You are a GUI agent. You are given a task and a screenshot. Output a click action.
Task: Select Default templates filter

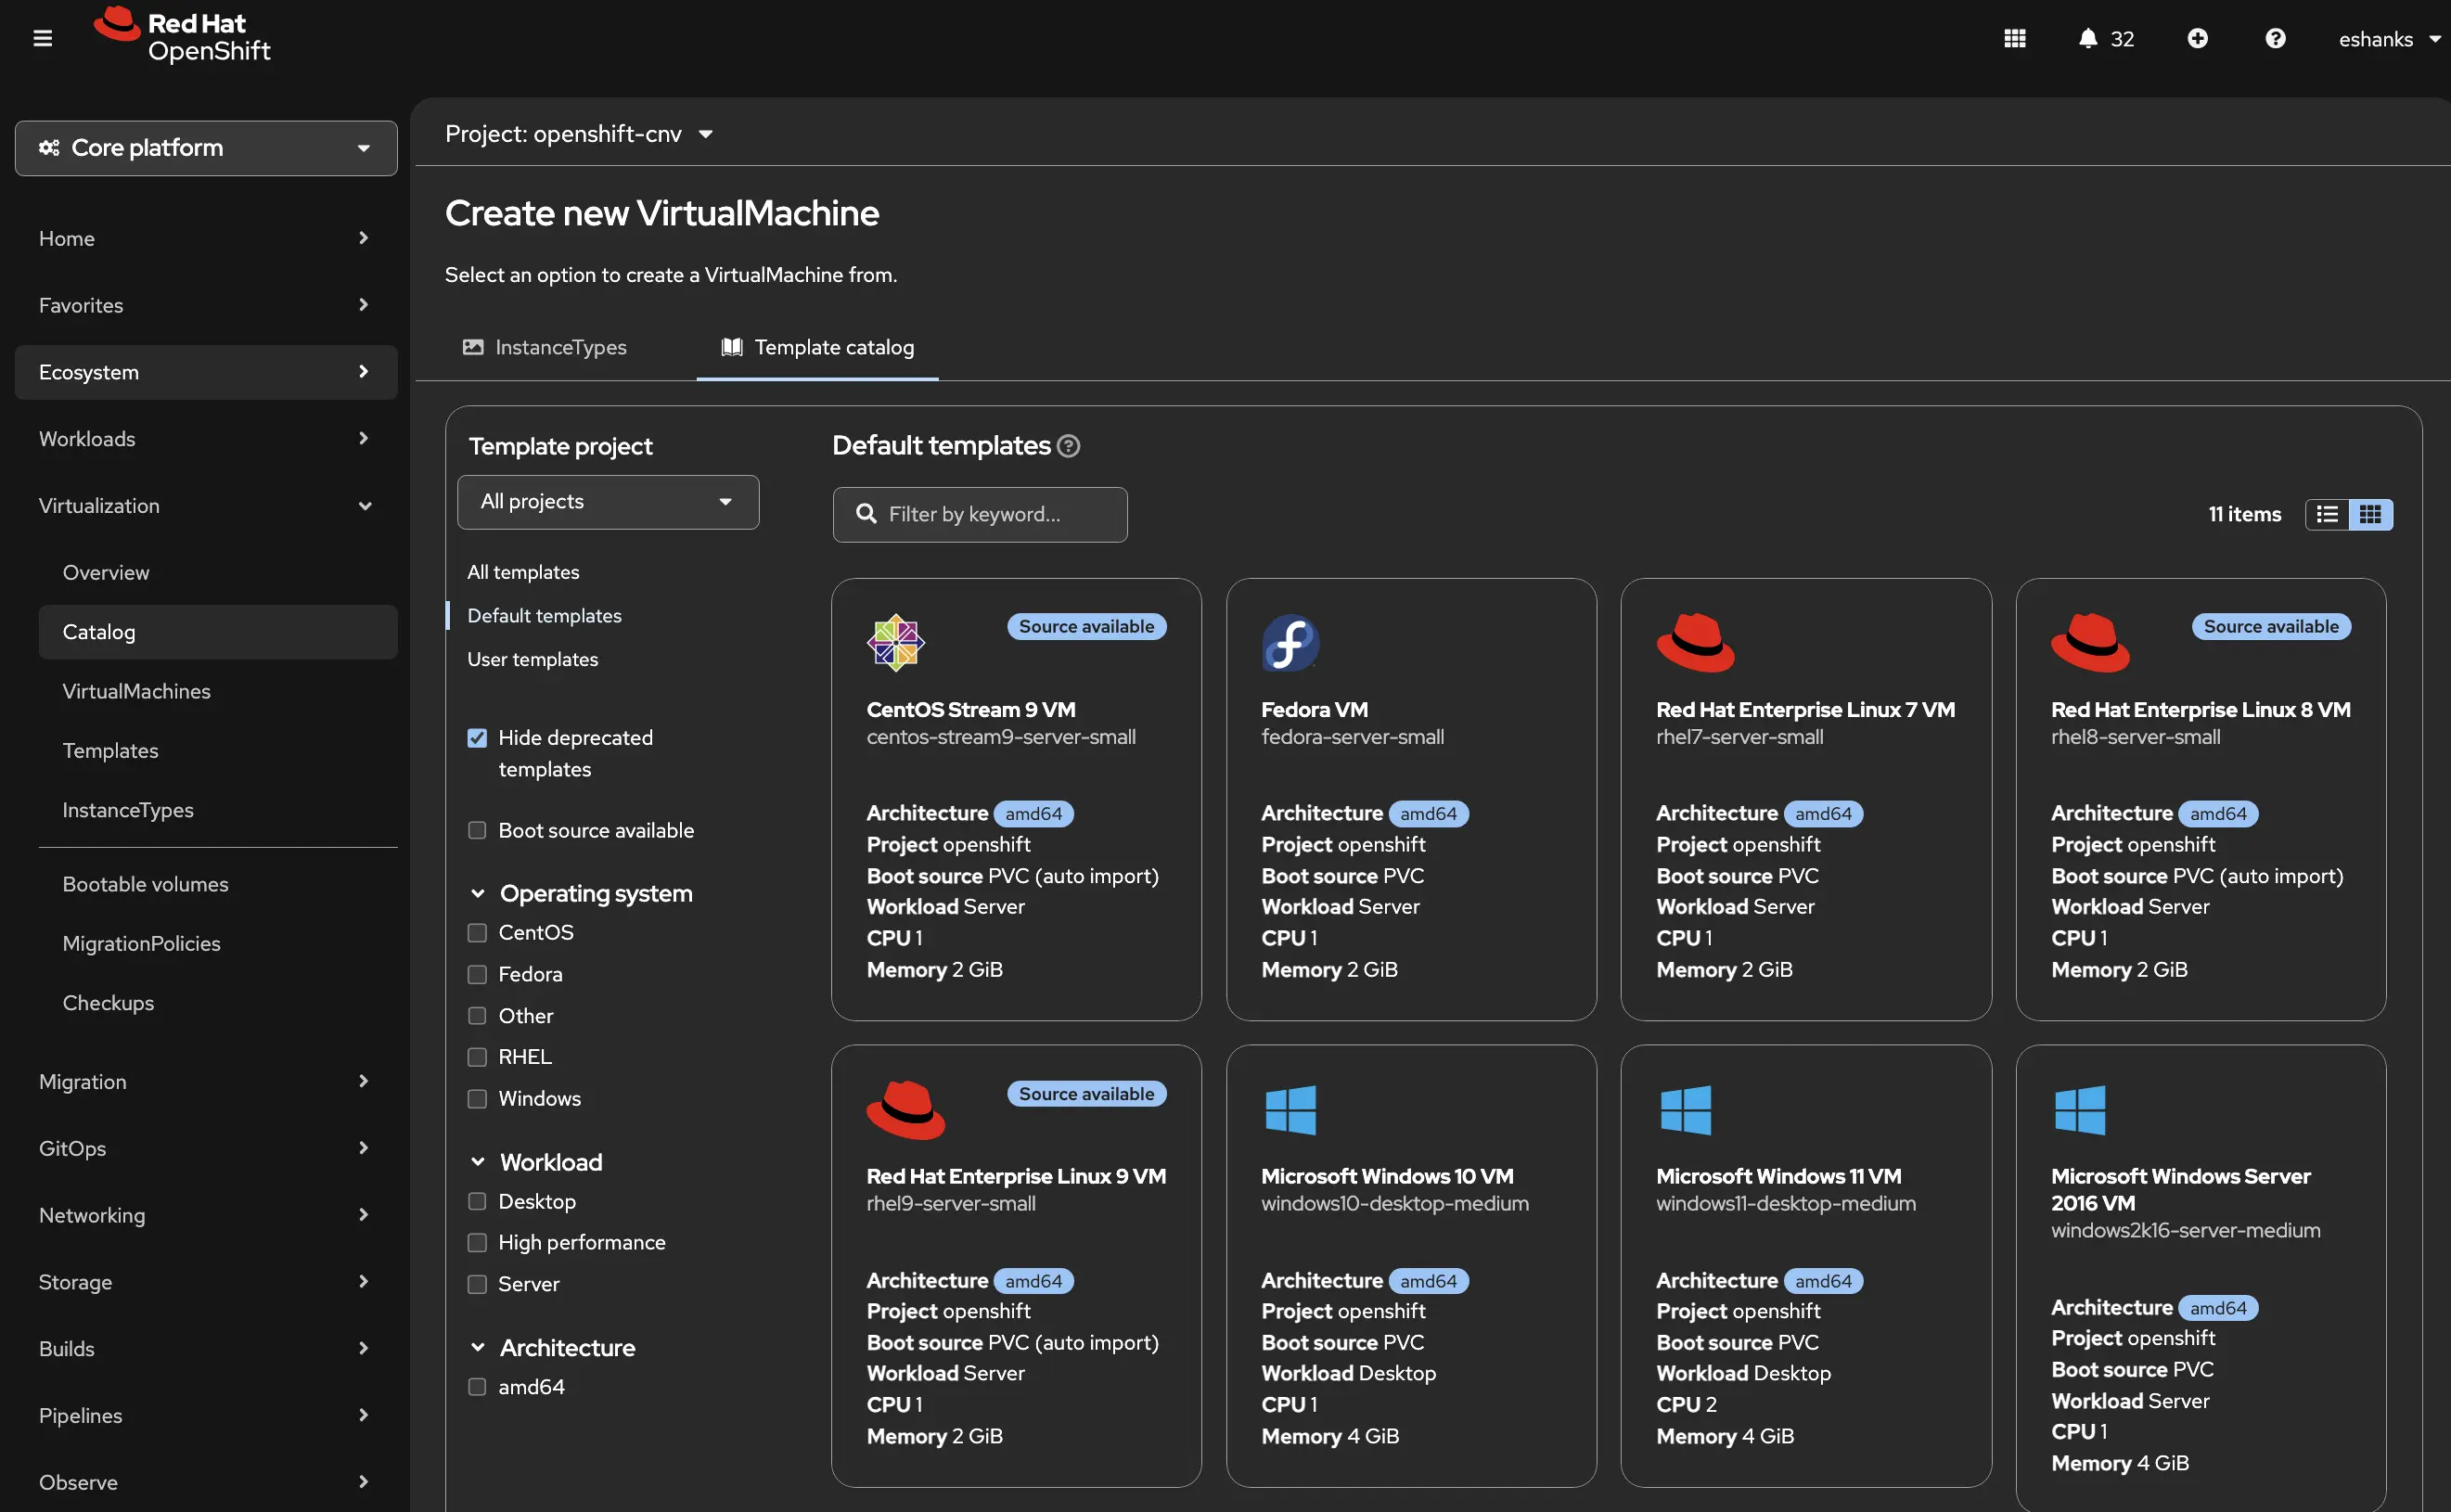click(544, 616)
